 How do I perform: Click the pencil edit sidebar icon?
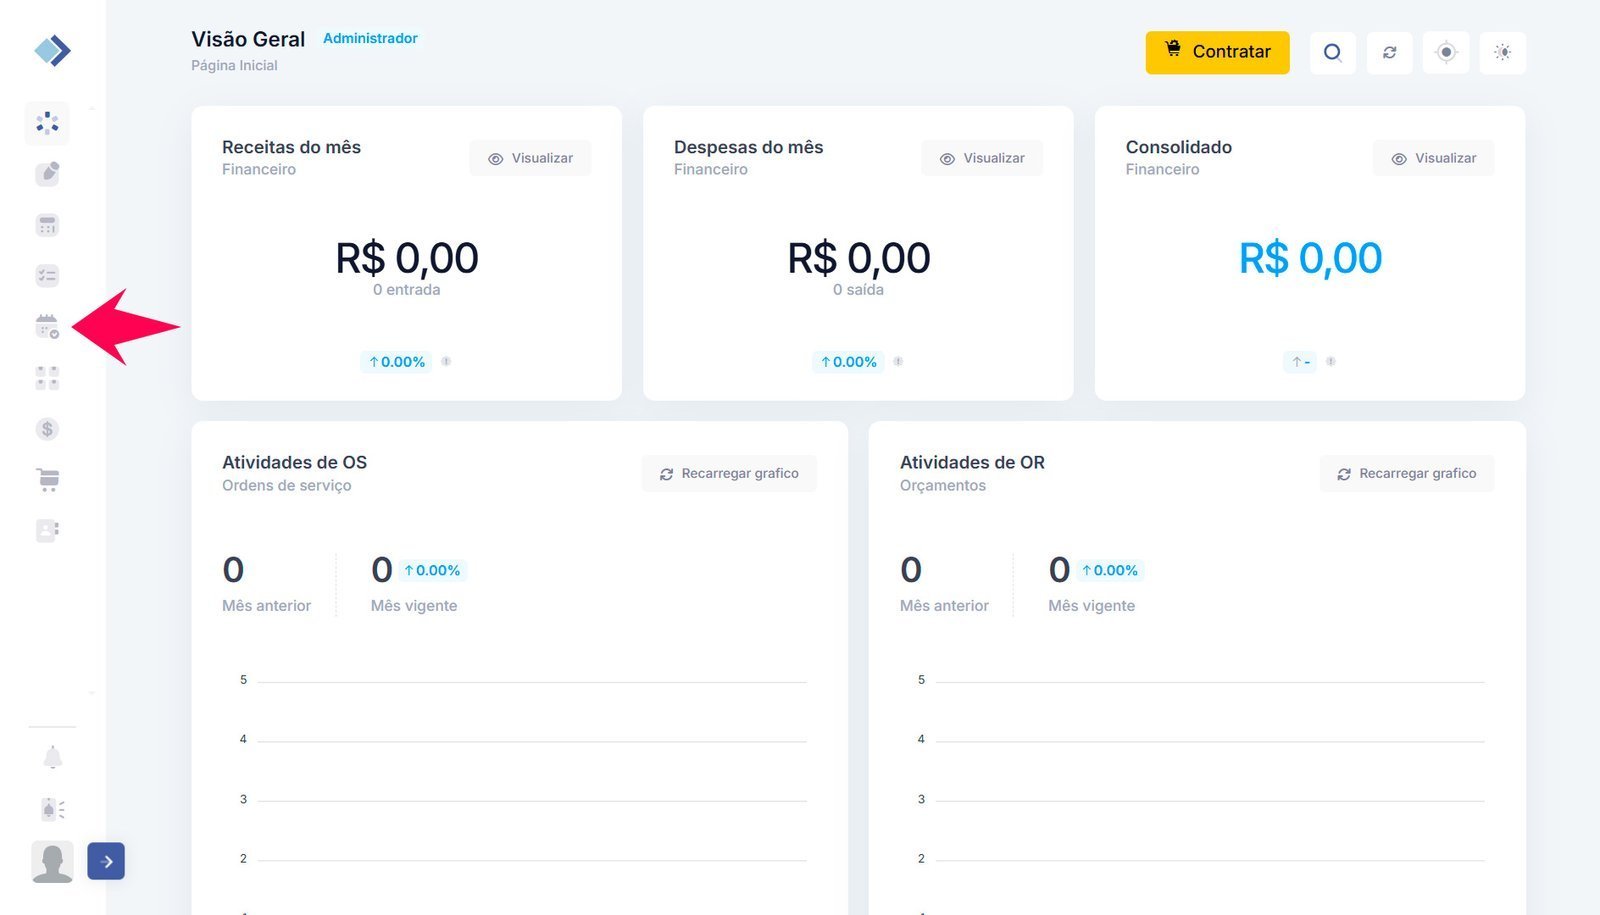[x=47, y=174]
